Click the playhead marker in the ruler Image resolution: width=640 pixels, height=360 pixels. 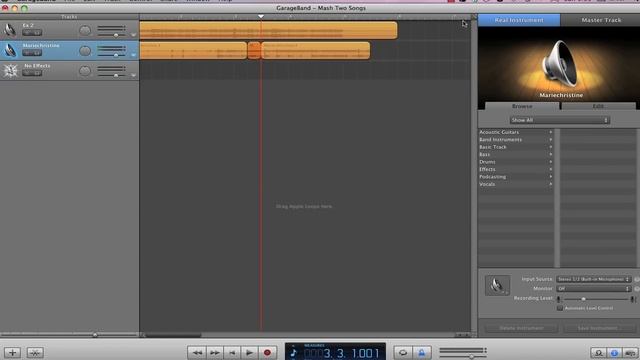(261, 17)
